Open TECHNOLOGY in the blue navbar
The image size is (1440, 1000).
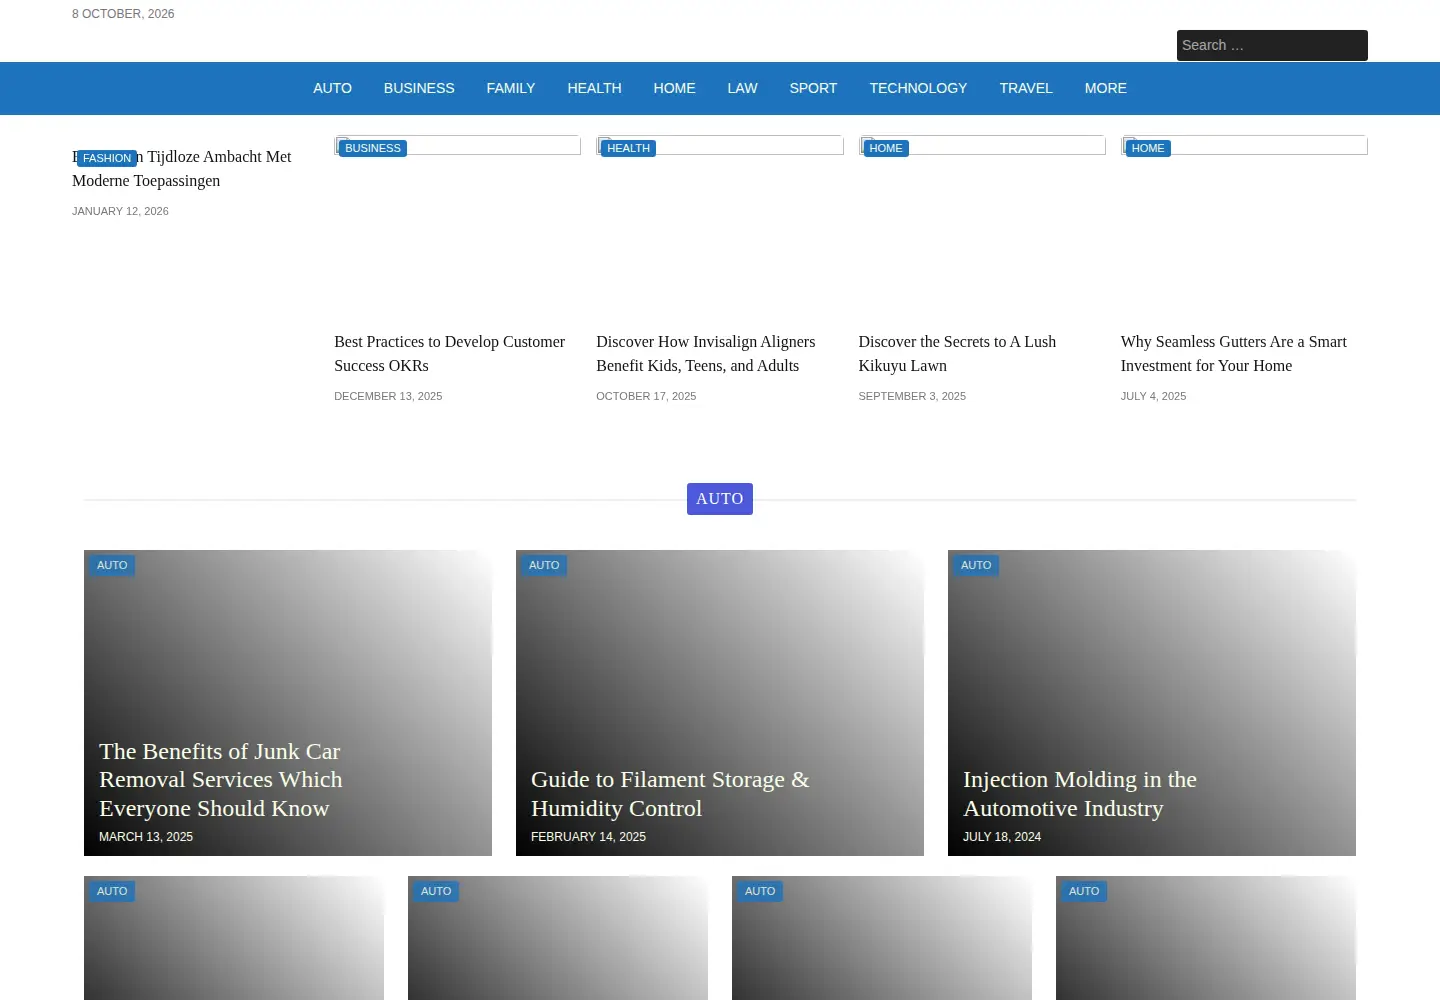[x=918, y=88]
